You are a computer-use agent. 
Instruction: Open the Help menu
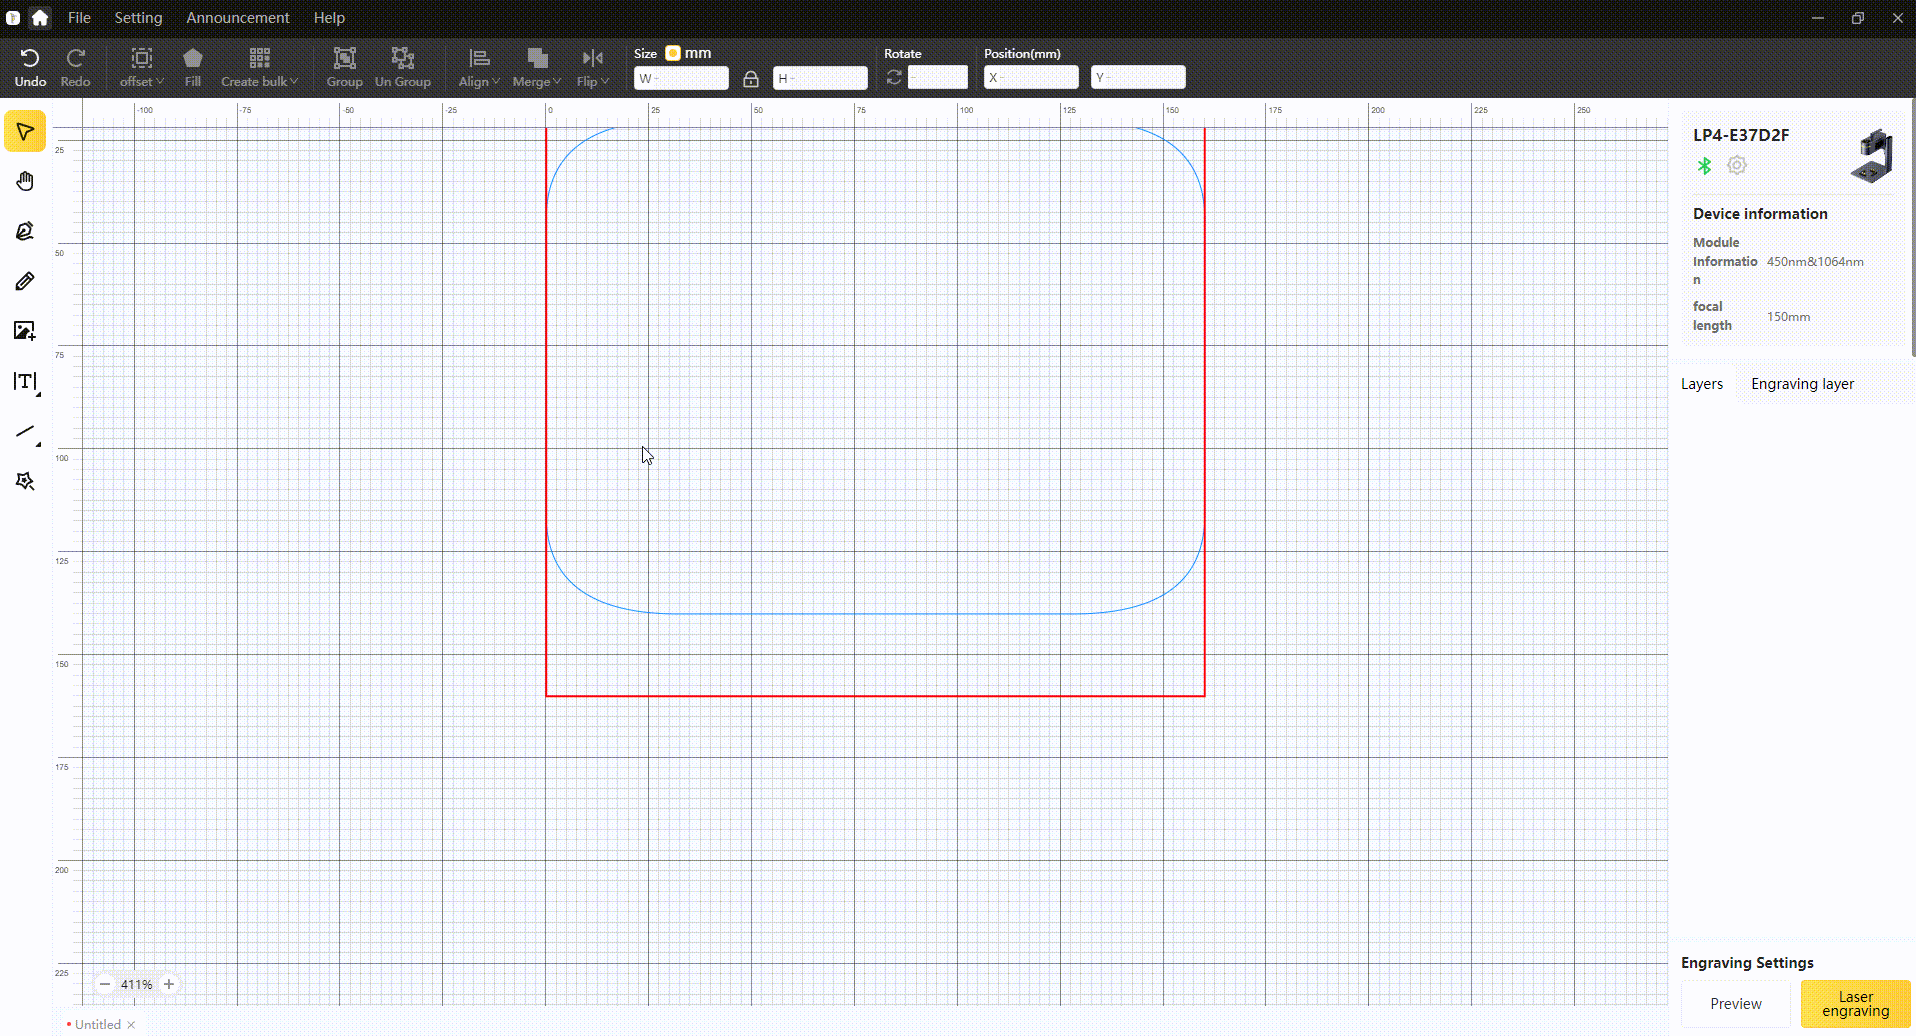click(329, 17)
